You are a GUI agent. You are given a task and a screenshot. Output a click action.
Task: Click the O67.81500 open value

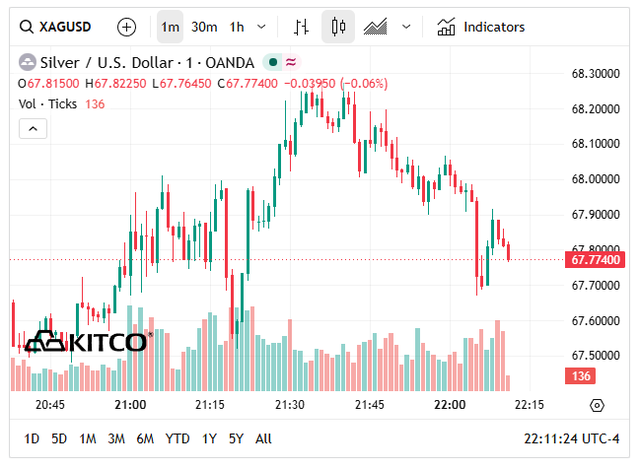click(x=48, y=84)
